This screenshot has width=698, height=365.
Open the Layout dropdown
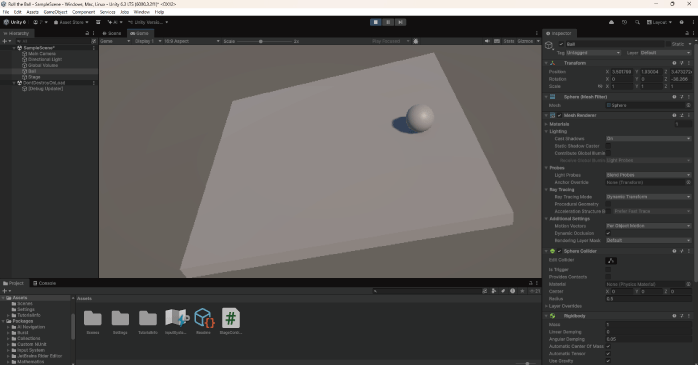point(659,22)
